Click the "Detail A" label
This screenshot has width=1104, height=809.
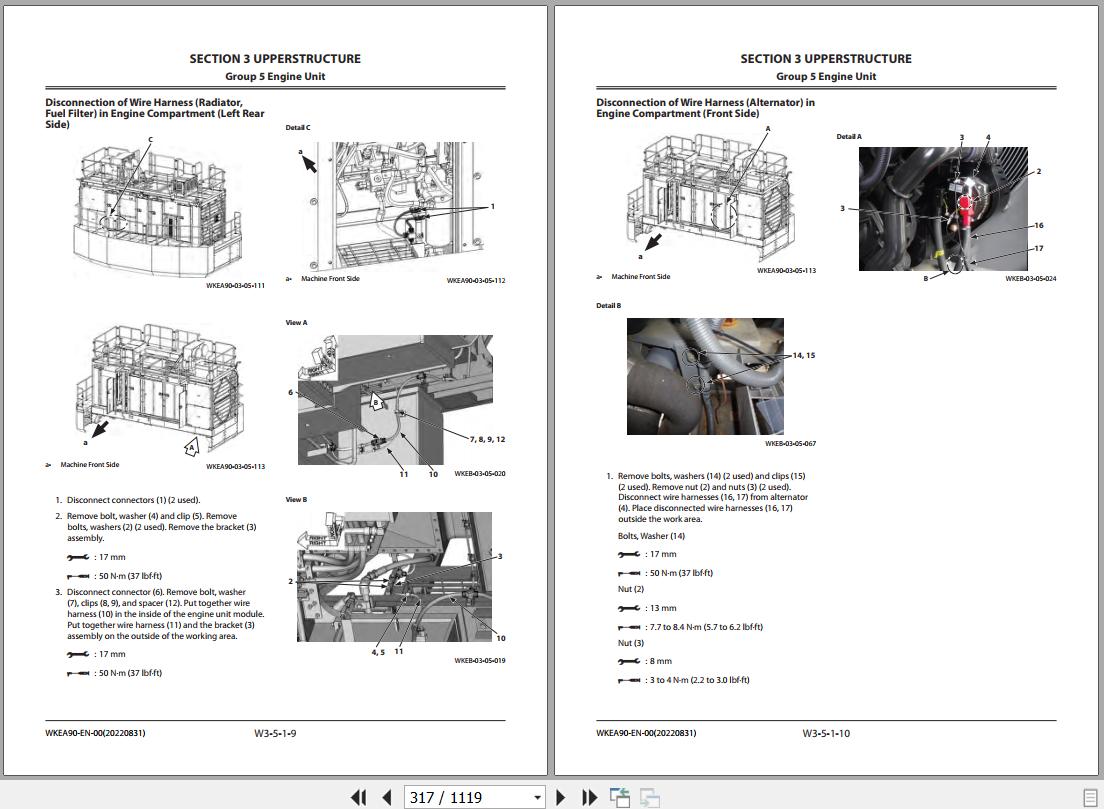[848, 137]
